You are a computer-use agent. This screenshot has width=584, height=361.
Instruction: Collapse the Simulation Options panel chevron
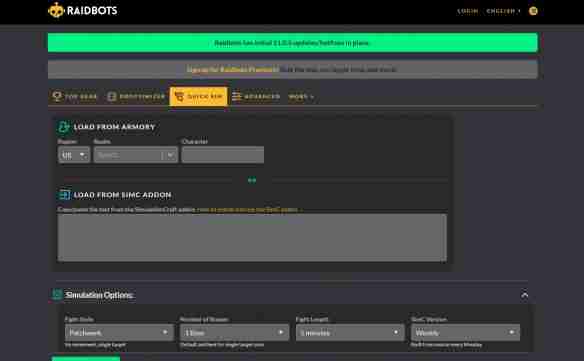524,295
